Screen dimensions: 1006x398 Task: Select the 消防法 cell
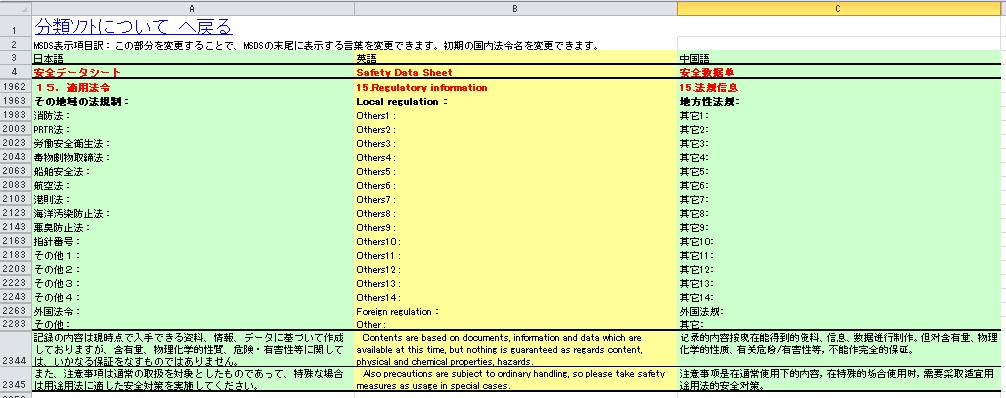[x=192, y=116]
